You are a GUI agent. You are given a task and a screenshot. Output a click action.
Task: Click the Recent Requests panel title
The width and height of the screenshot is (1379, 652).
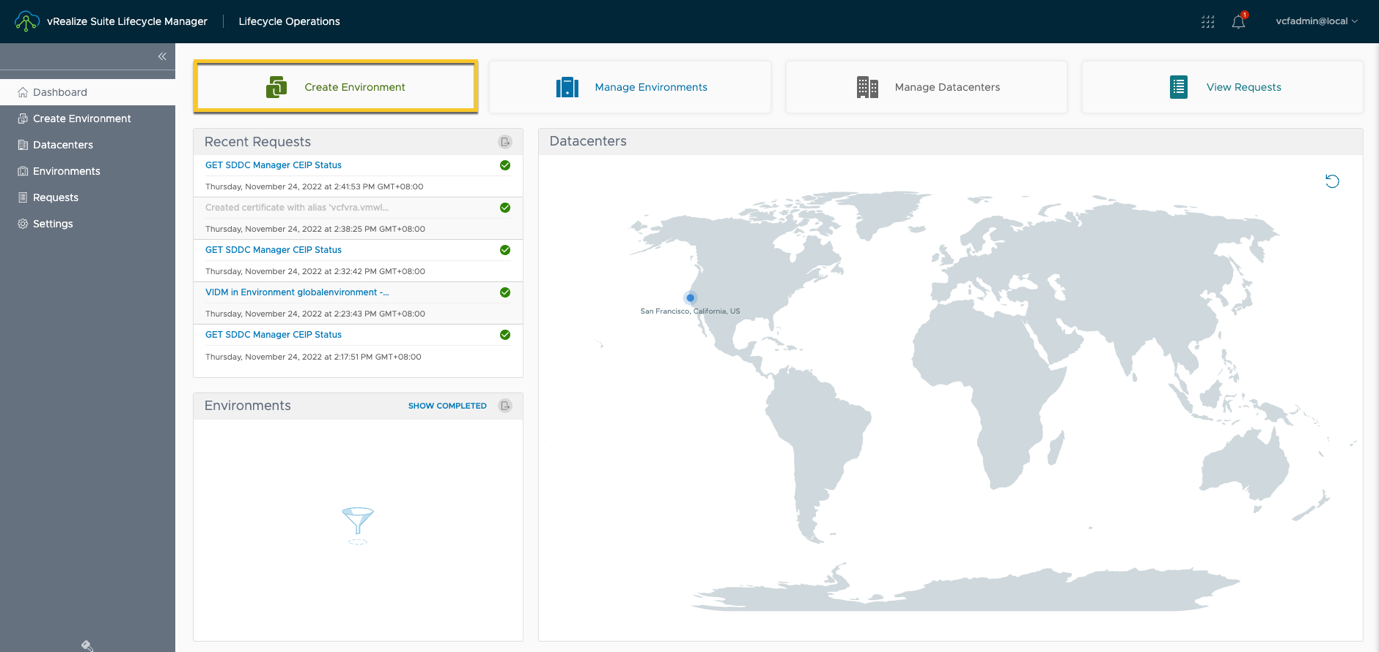click(257, 142)
